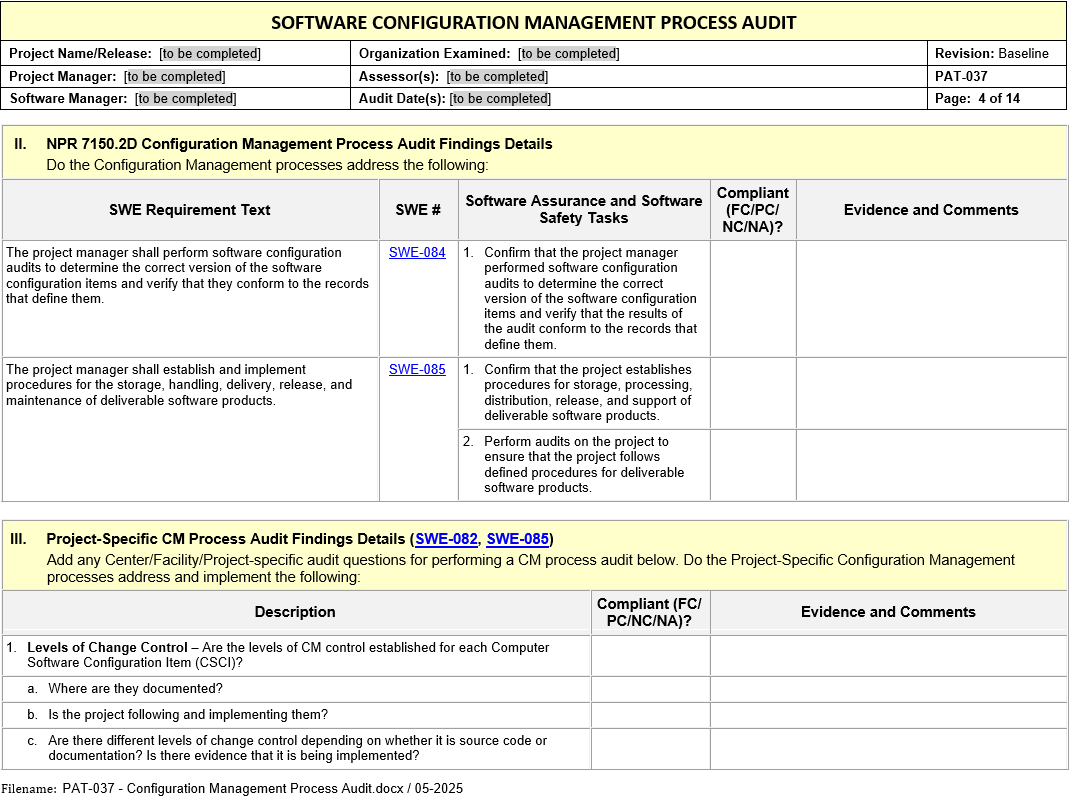Click the 'Revision: Baseline' header cell
This screenshot has height=799, width=1072.
pos(996,54)
